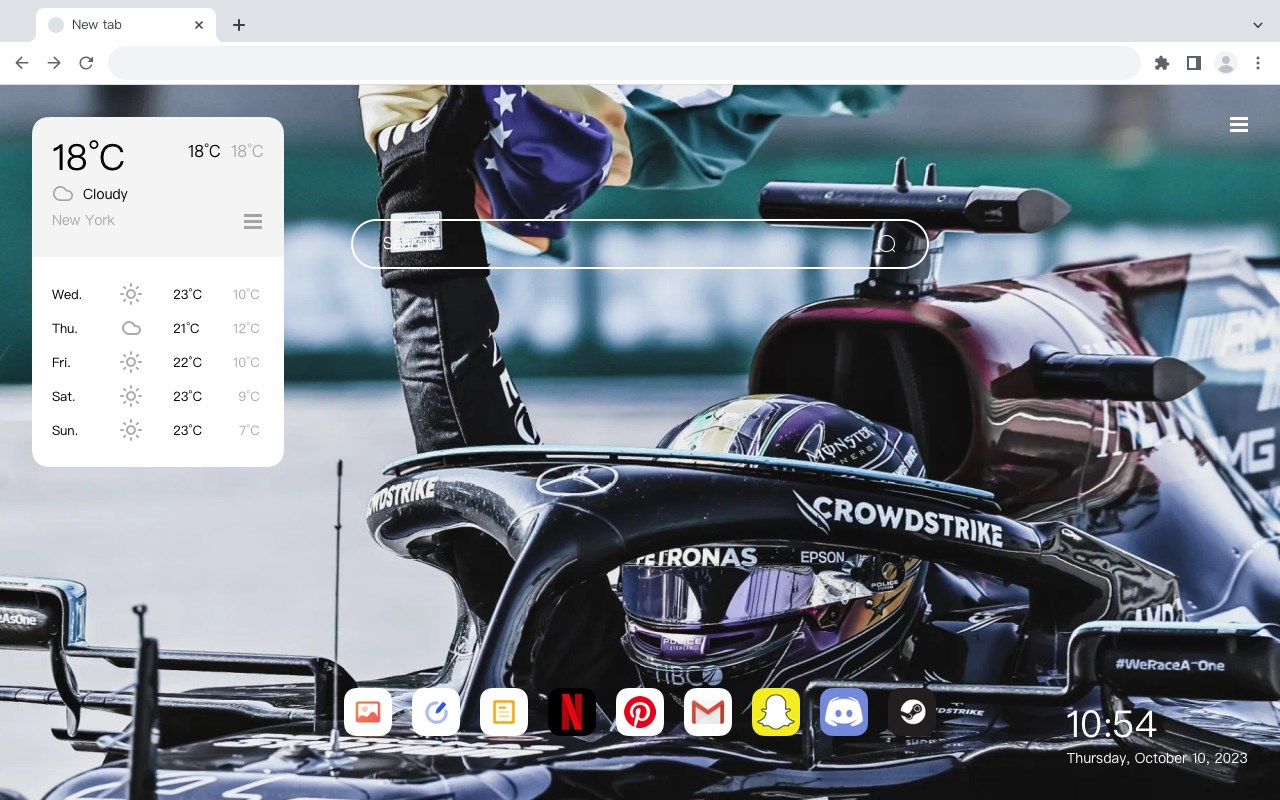
Task: Reload the current page
Action: [86, 63]
